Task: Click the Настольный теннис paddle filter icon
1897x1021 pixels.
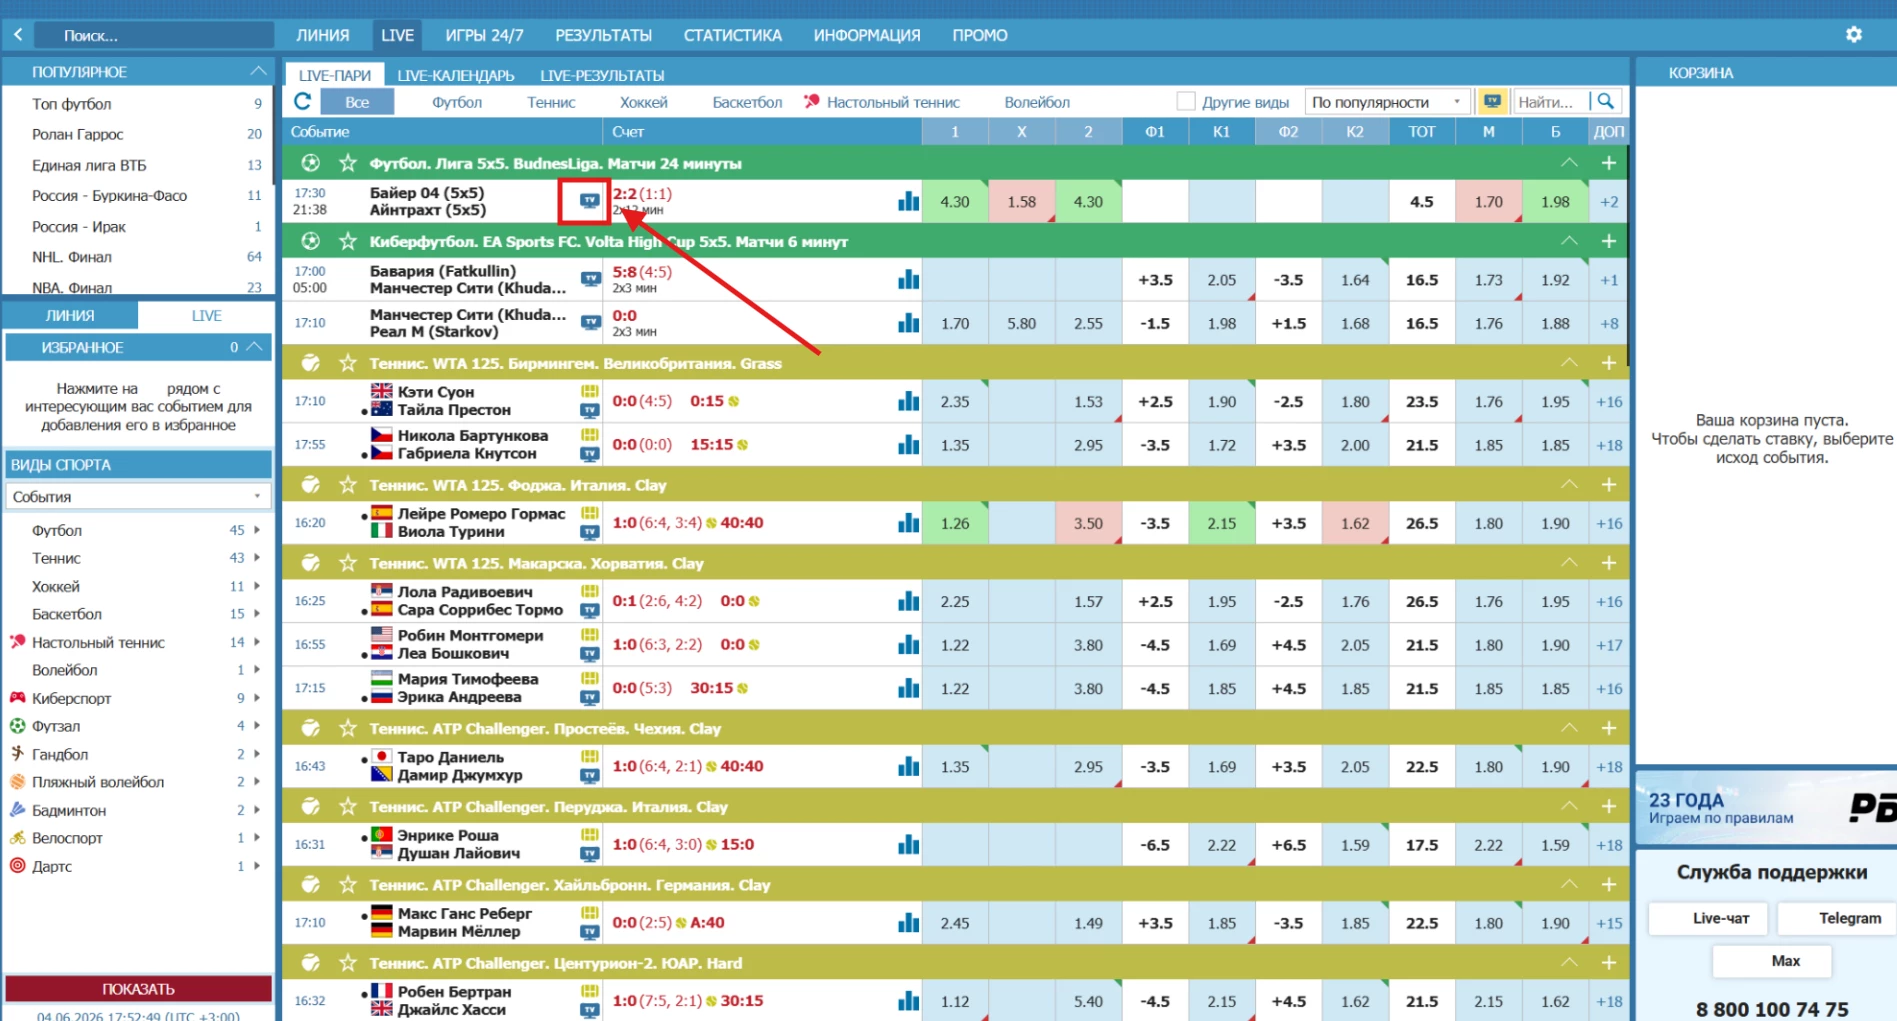Action: click(x=811, y=101)
